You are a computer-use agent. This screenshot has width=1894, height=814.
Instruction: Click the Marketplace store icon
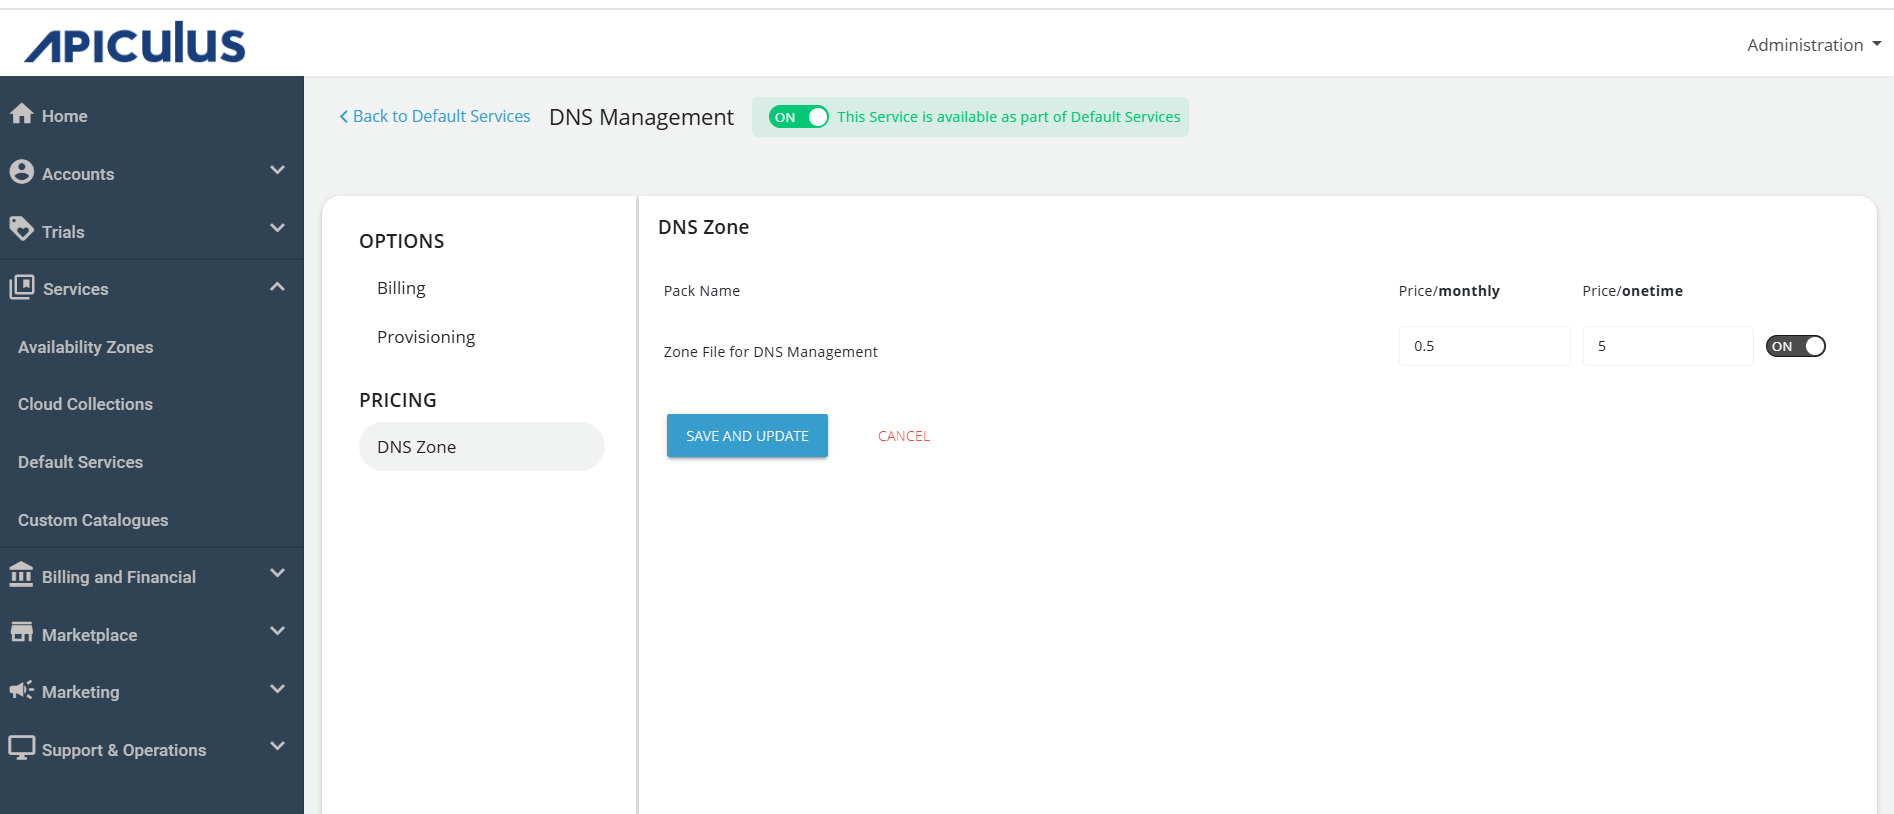pyautogui.click(x=21, y=633)
